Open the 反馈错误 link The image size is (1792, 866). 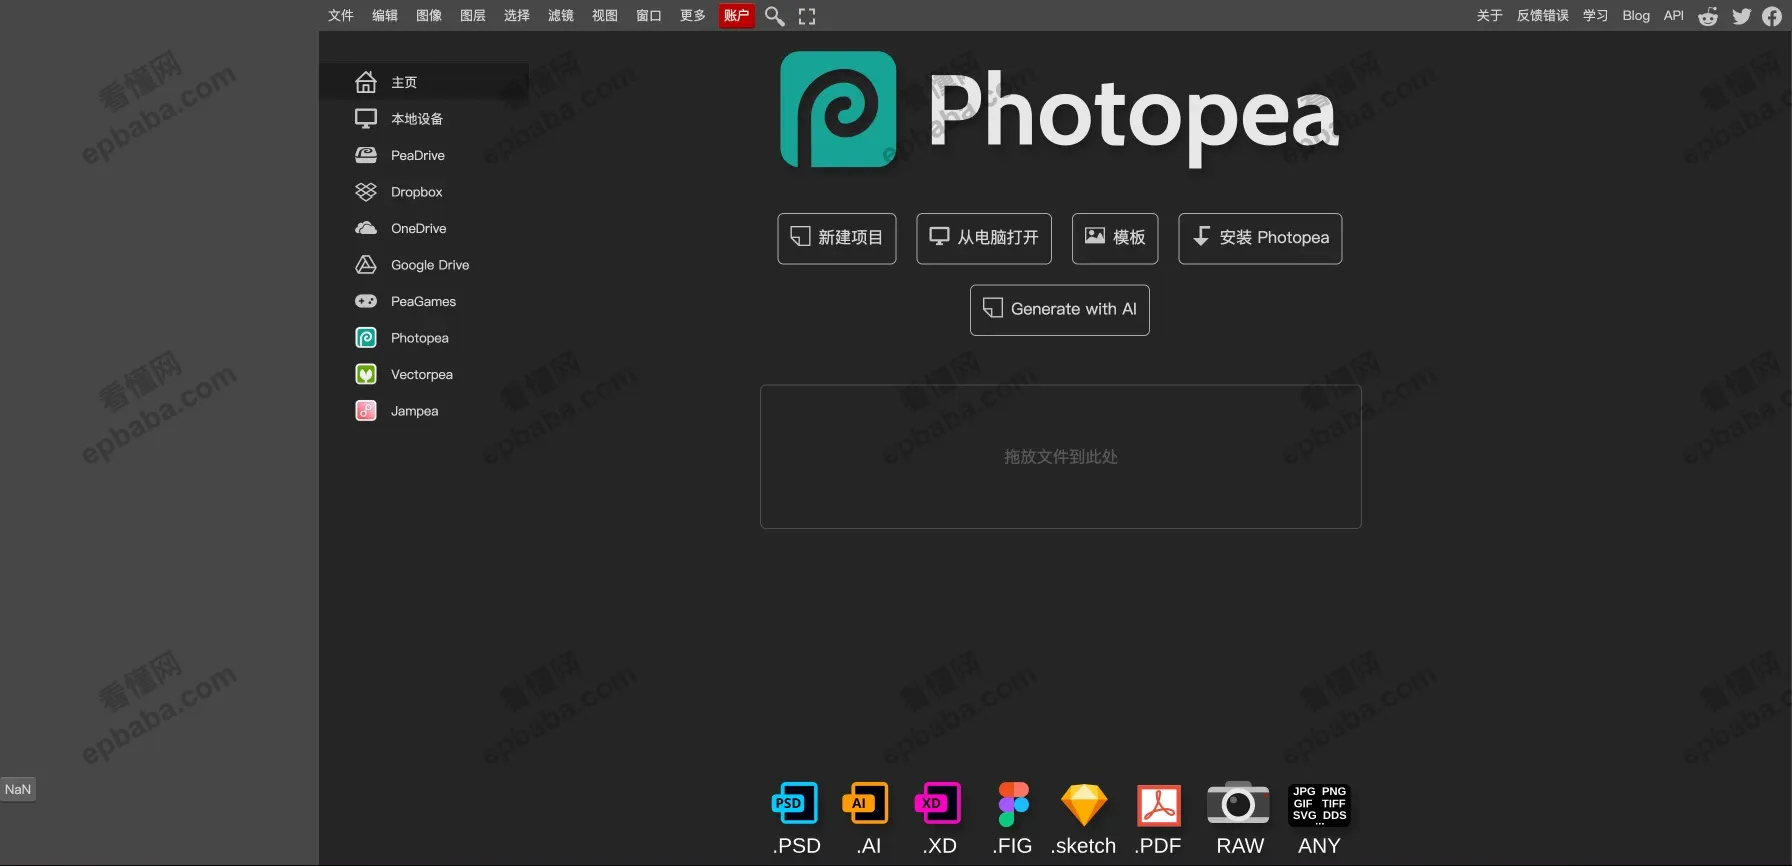click(1542, 15)
